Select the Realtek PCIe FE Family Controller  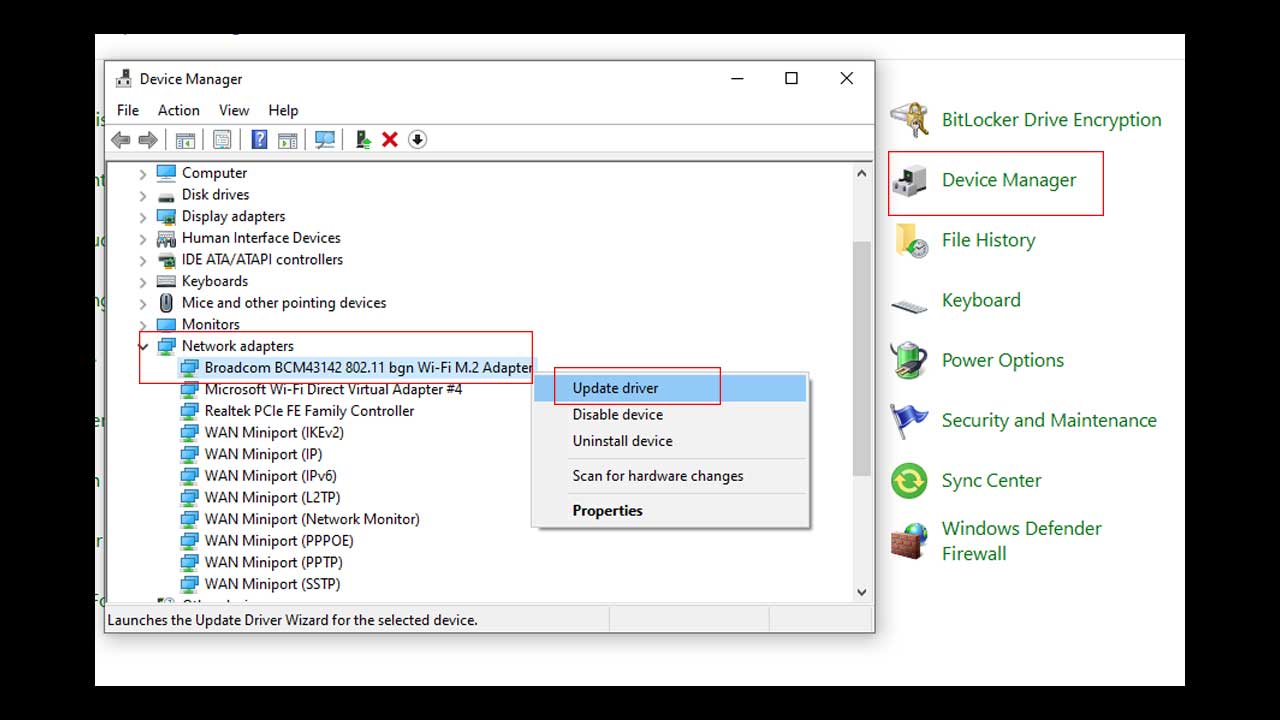(x=307, y=410)
